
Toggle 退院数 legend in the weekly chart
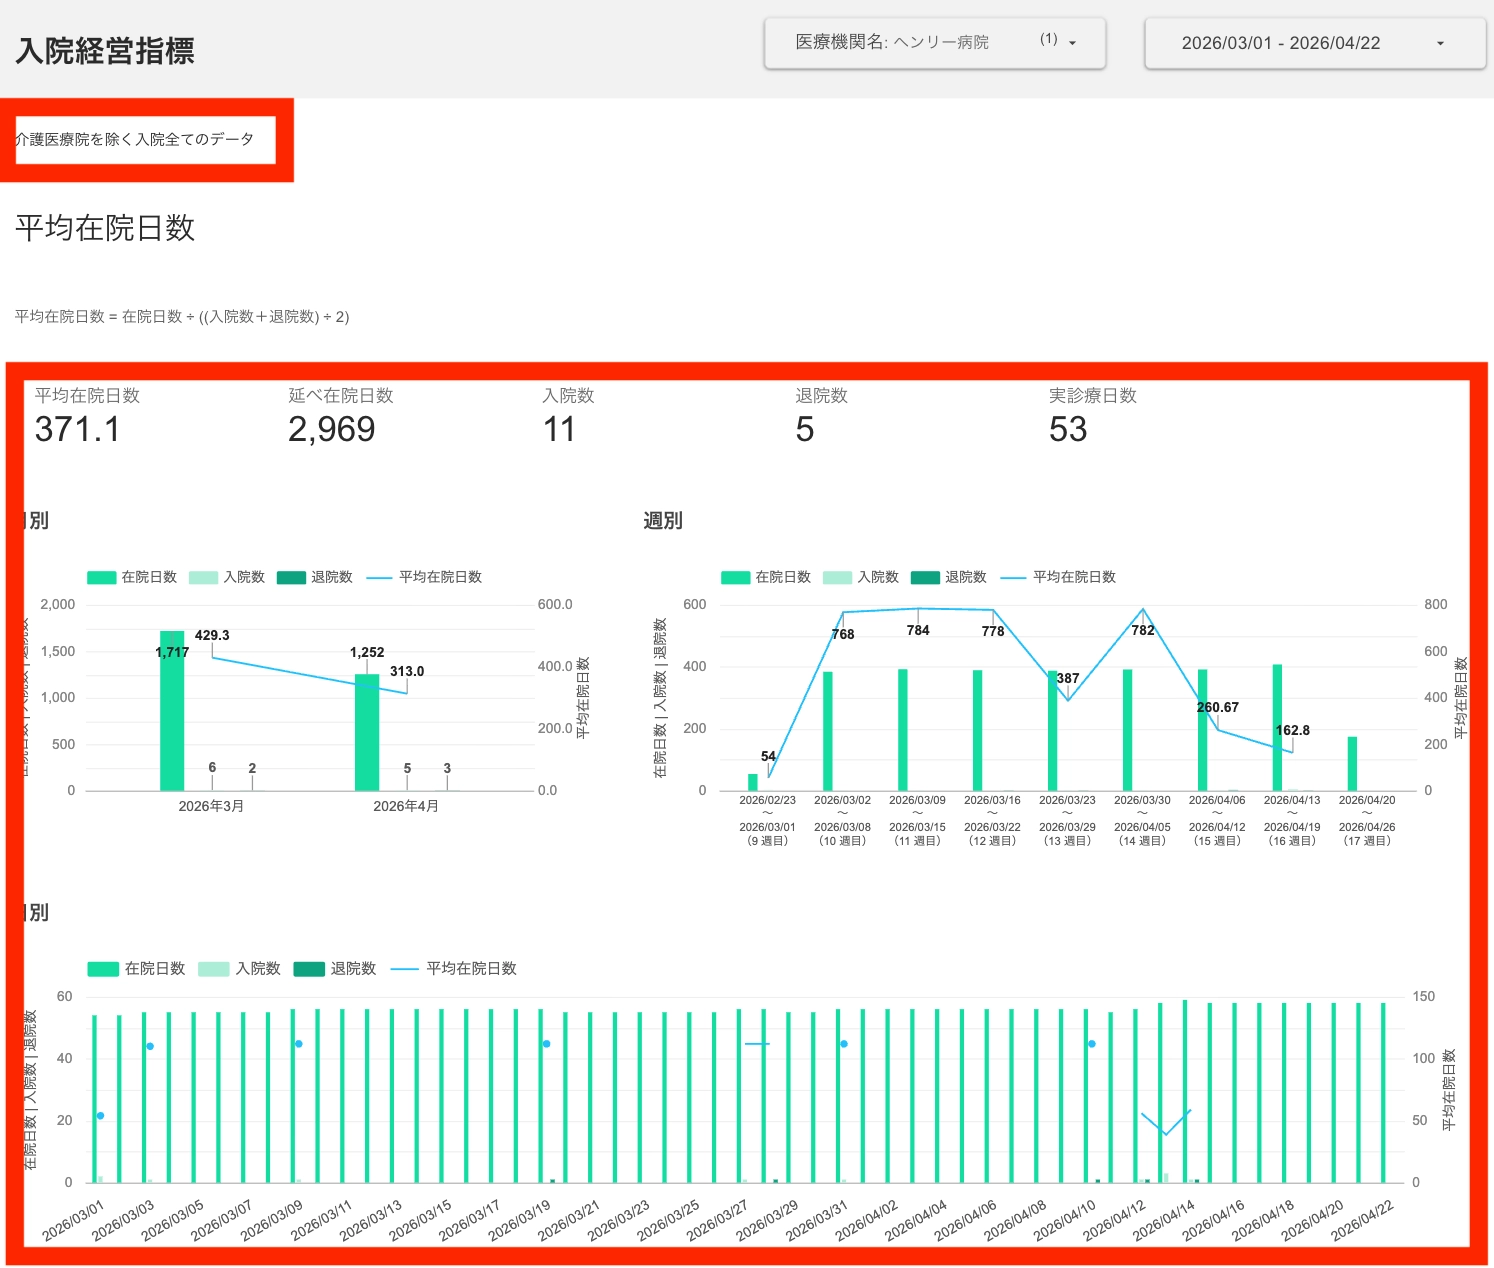point(949,577)
